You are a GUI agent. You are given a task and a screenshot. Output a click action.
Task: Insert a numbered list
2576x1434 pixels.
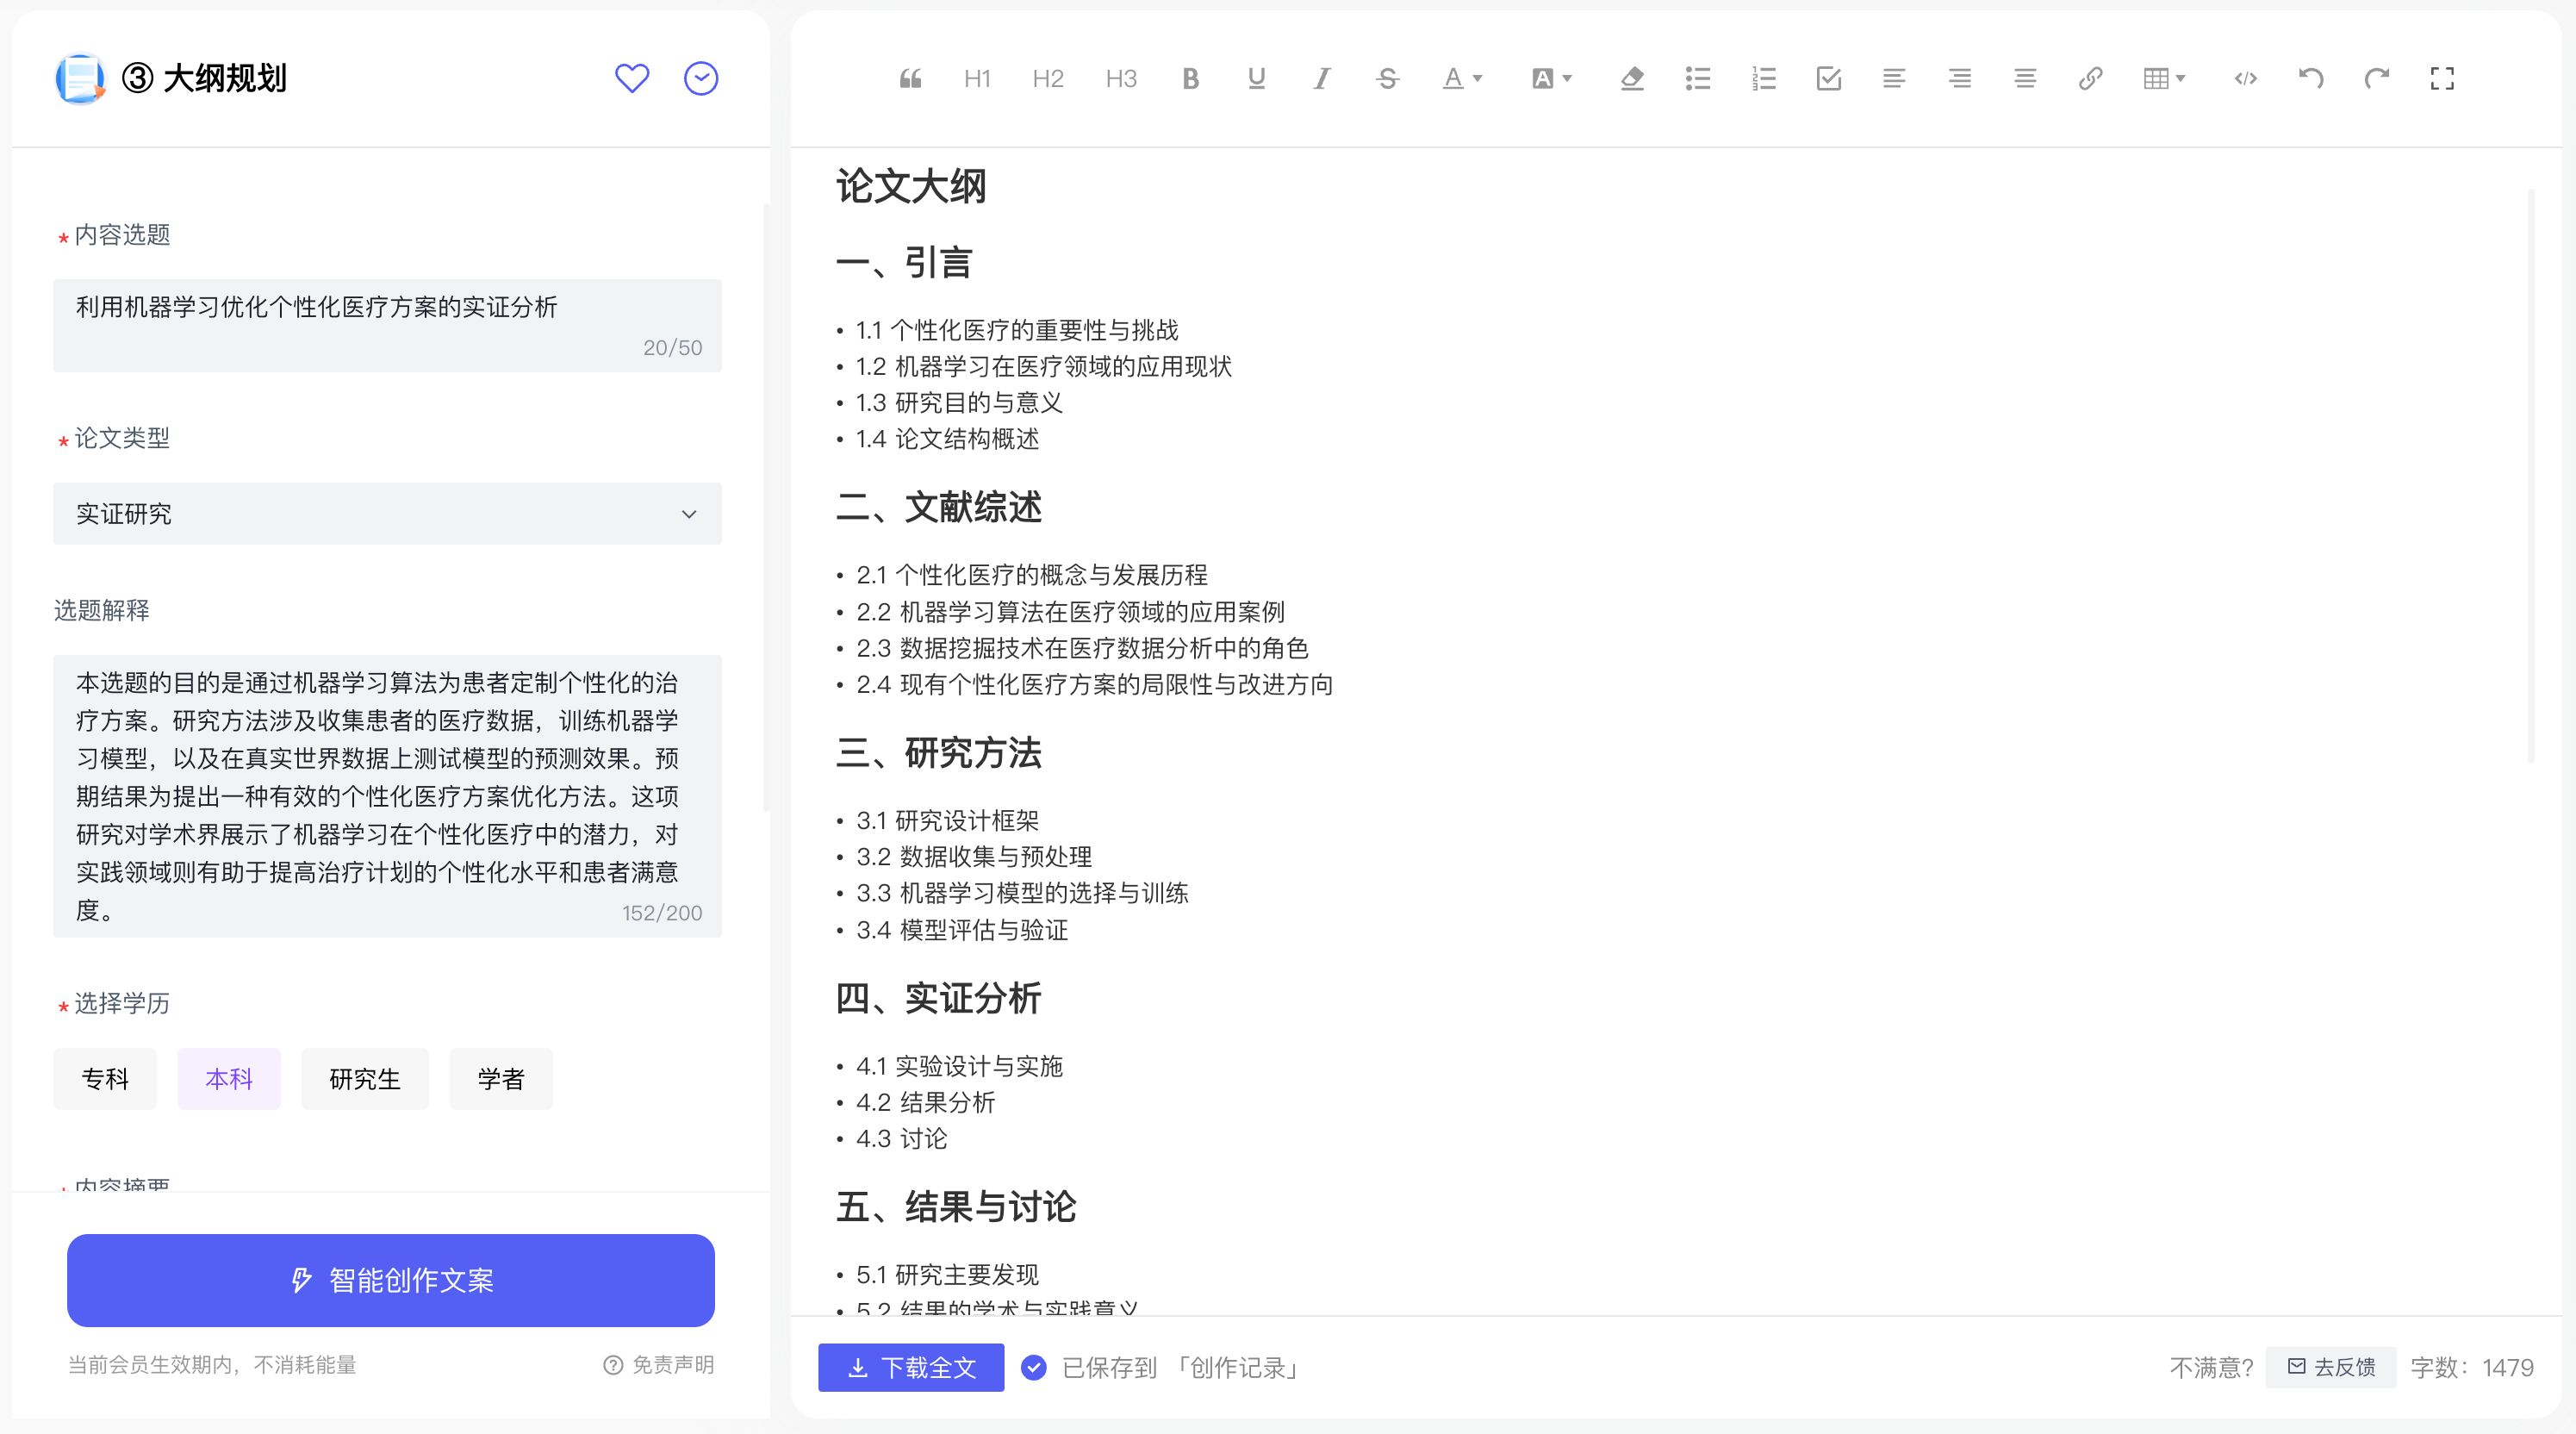[1763, 79]
